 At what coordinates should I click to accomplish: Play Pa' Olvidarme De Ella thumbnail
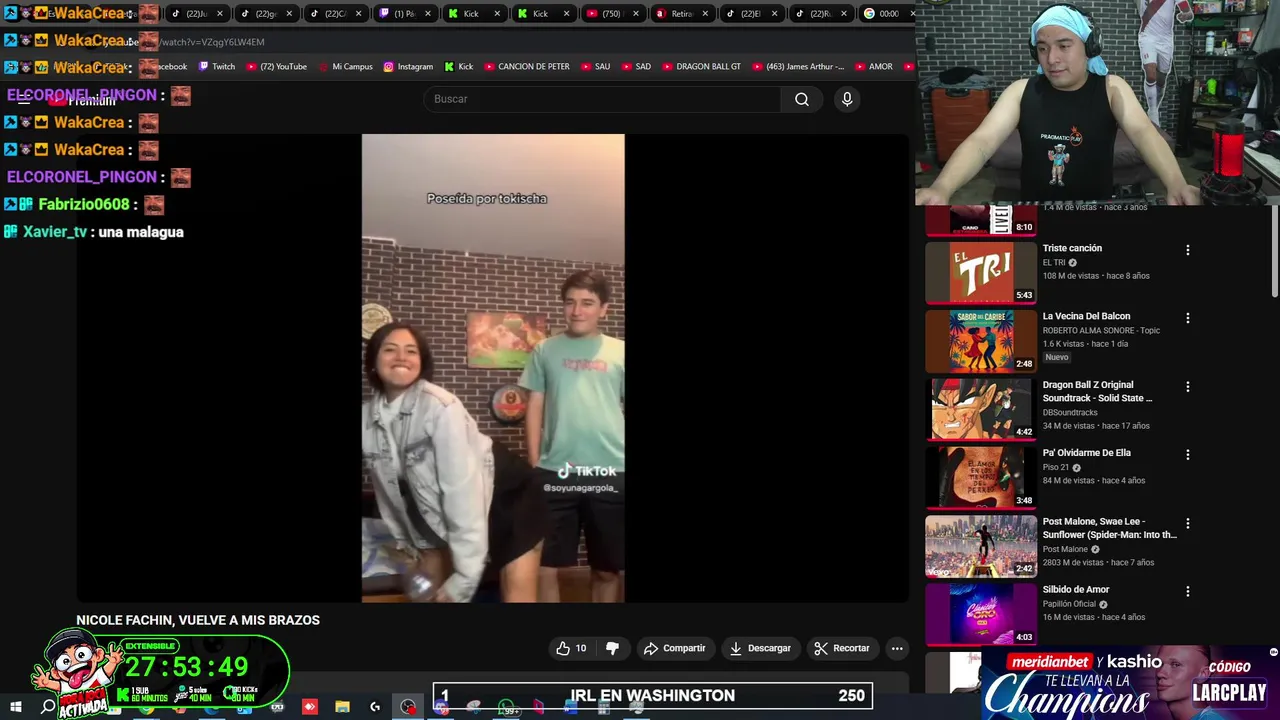pyautogui.click(x=981, y=476)
